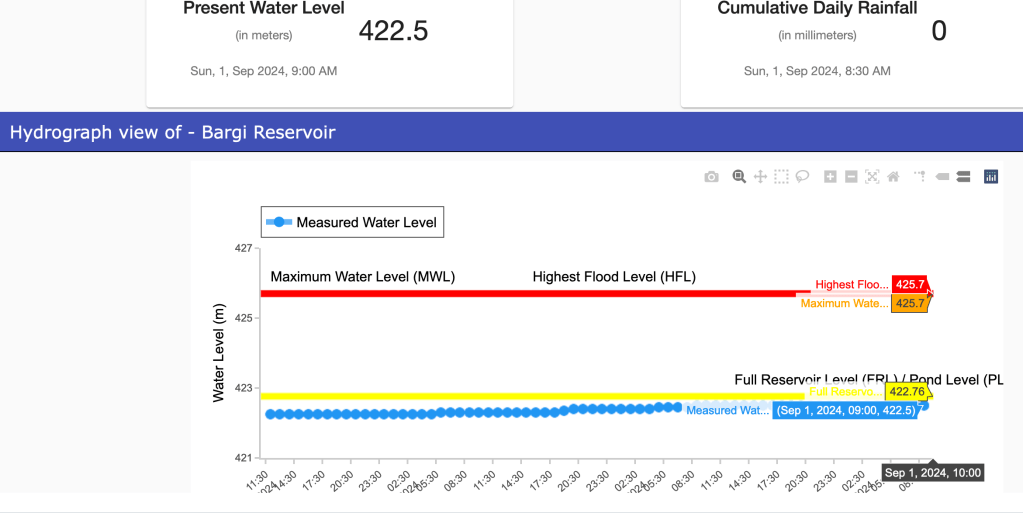This screenshot has height=513, width=1023.
Task: Click the Autoscale icon in the chart toolbar
Action: tap(872, 177)
